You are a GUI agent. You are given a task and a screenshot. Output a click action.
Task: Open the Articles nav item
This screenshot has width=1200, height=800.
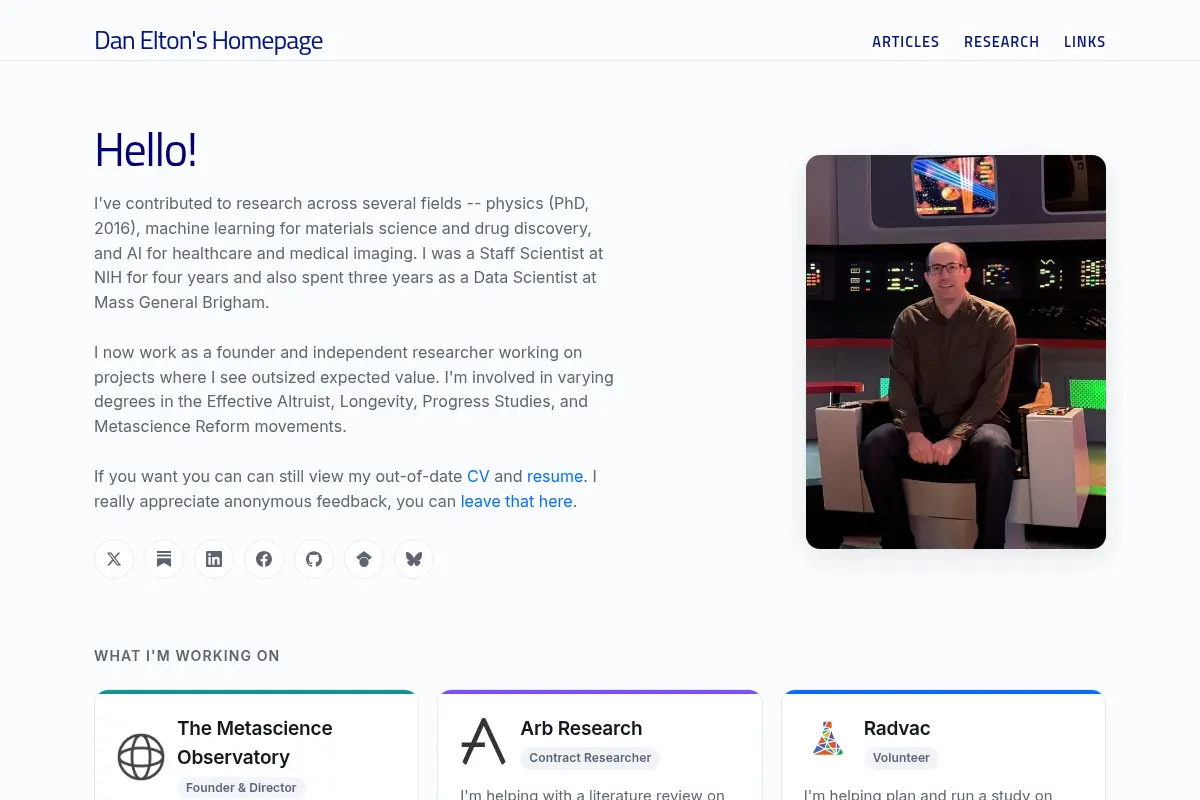coord(905,42)
